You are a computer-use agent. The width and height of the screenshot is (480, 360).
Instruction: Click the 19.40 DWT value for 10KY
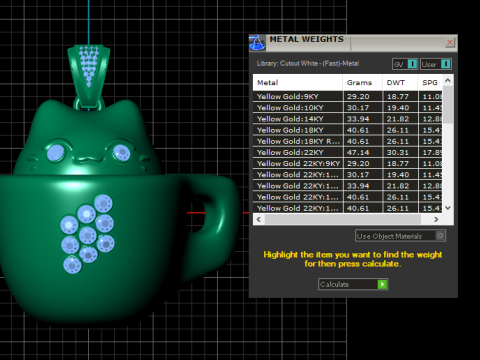coord(398,108)
